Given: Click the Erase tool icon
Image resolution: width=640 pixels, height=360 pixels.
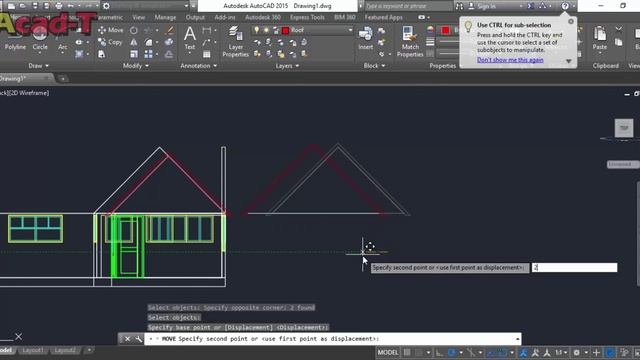Looking at the screenshot, I should tap(170, 30).
